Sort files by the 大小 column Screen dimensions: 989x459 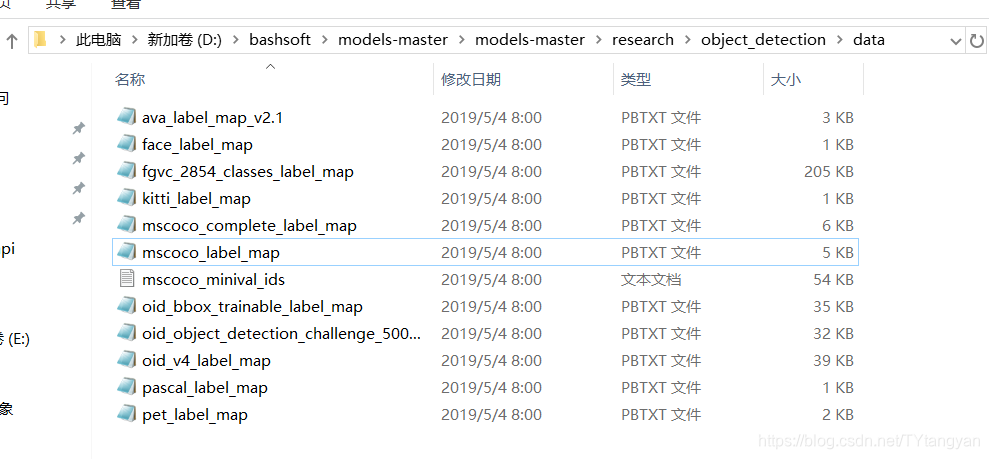[786, 79]
